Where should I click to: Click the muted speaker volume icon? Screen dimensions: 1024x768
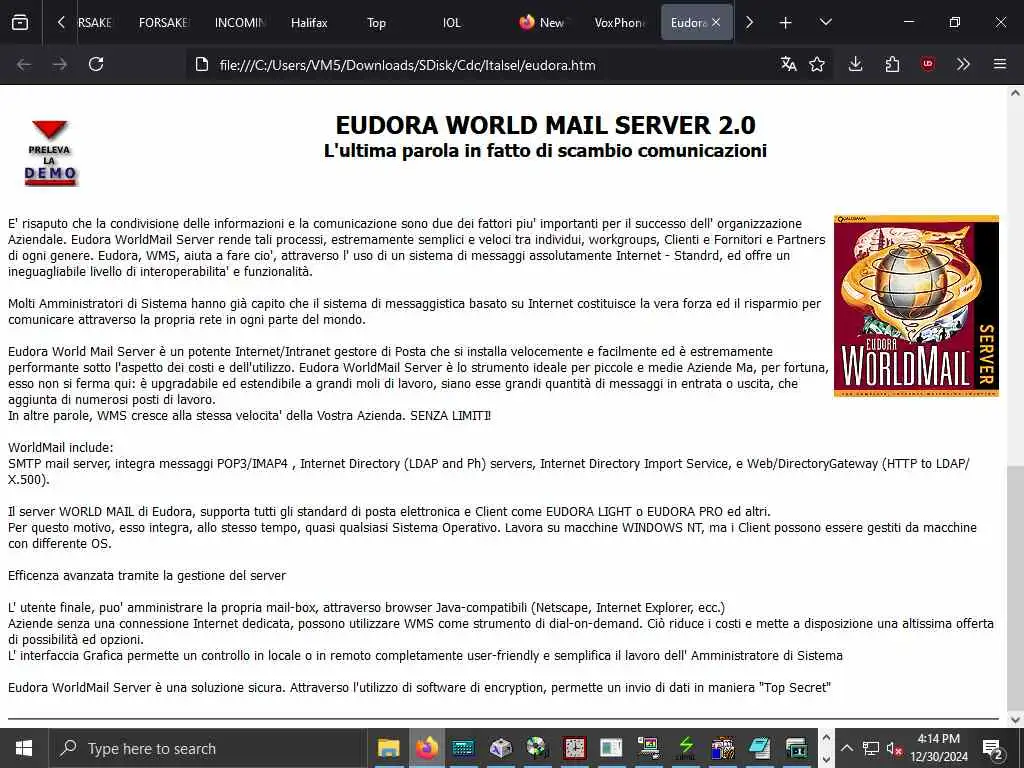click(x=894, y=748)
